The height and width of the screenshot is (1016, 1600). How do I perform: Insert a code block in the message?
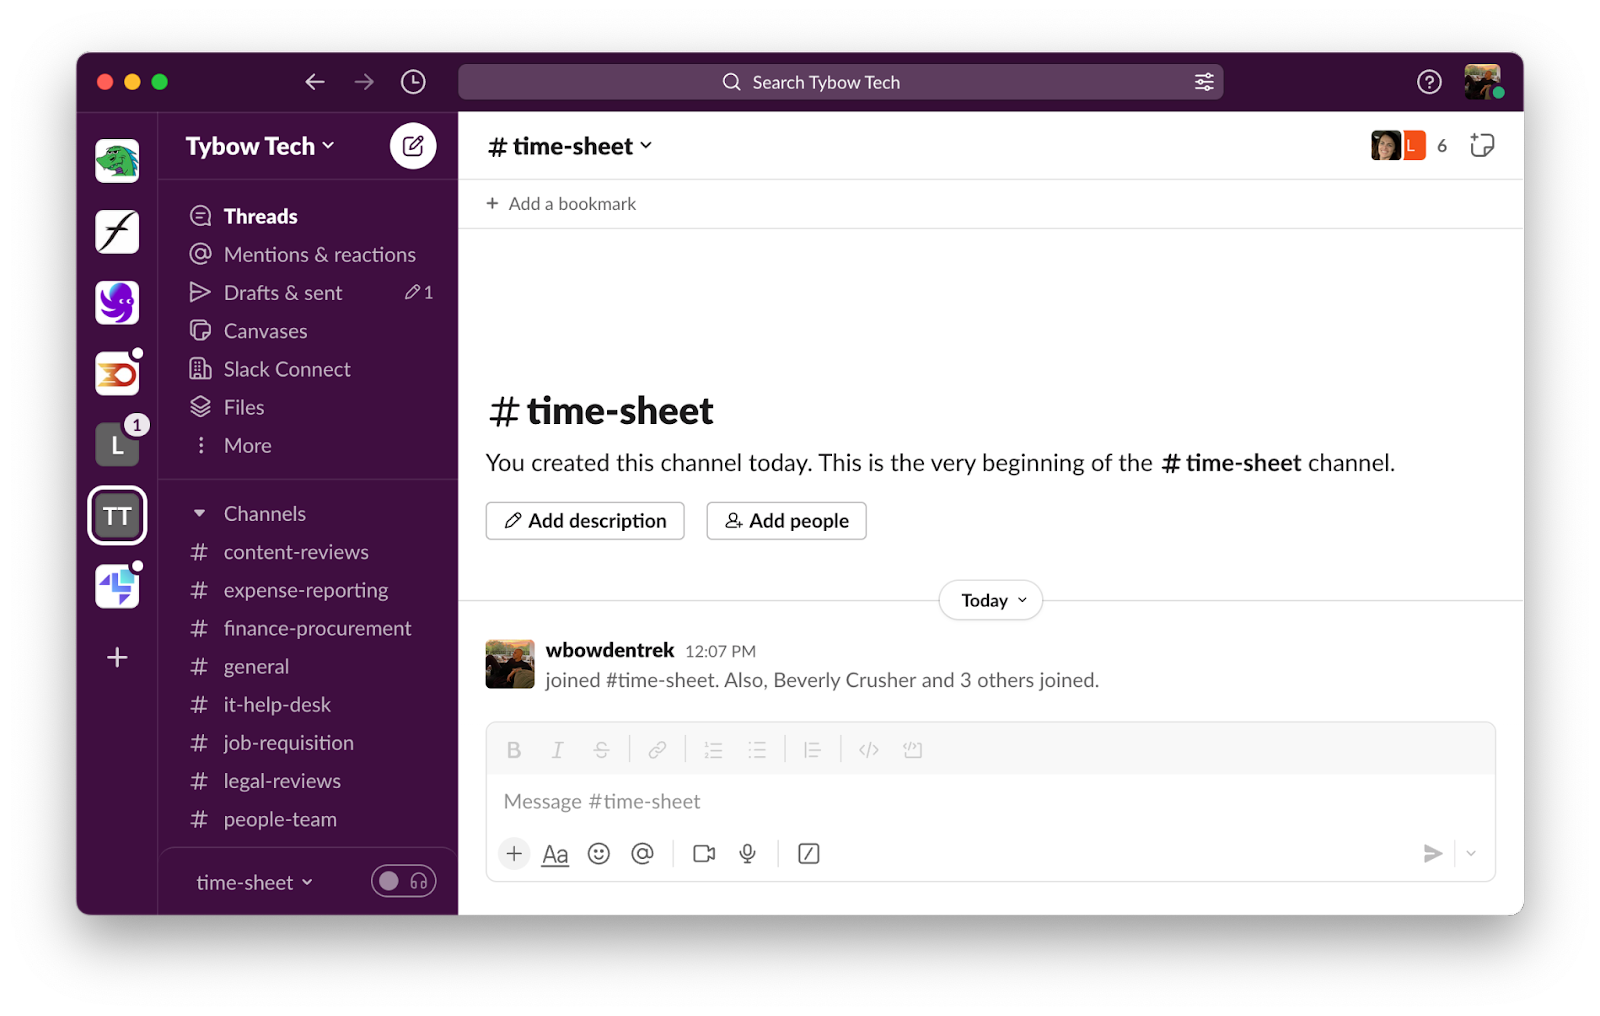[x=911, y=749]
